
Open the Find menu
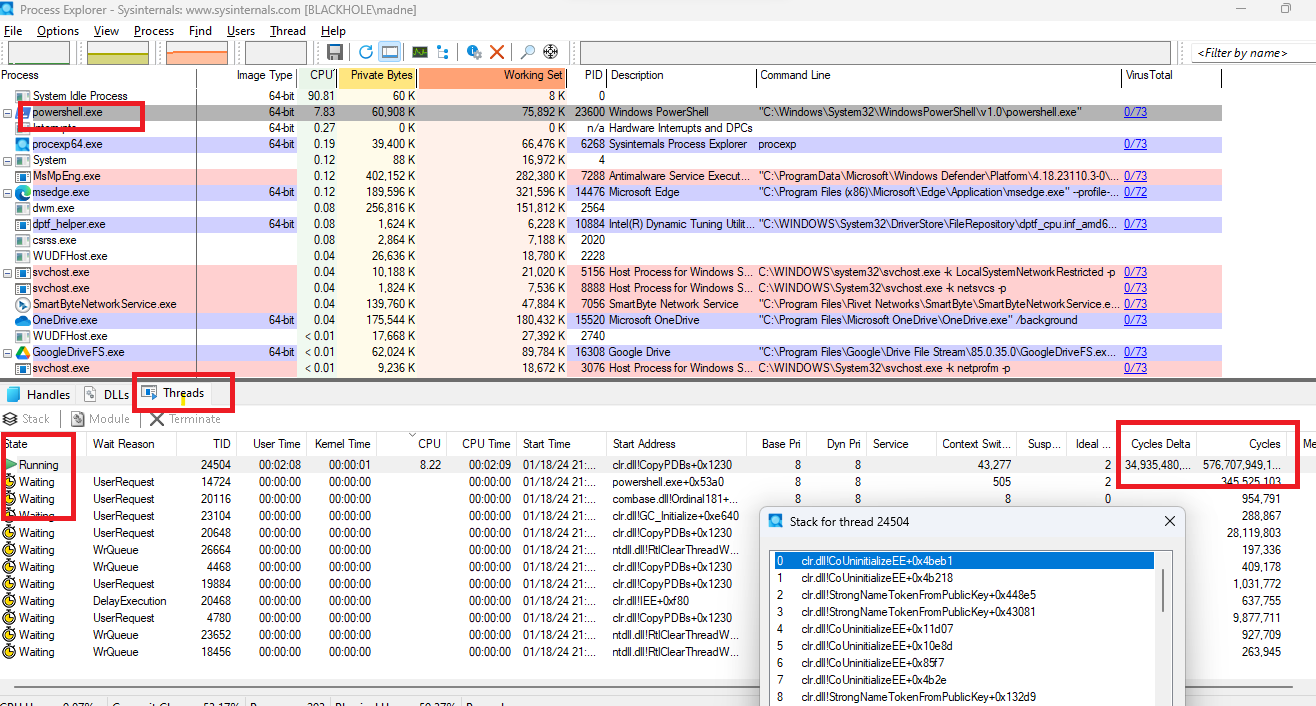pyautogui.click(x=200, y=31)
